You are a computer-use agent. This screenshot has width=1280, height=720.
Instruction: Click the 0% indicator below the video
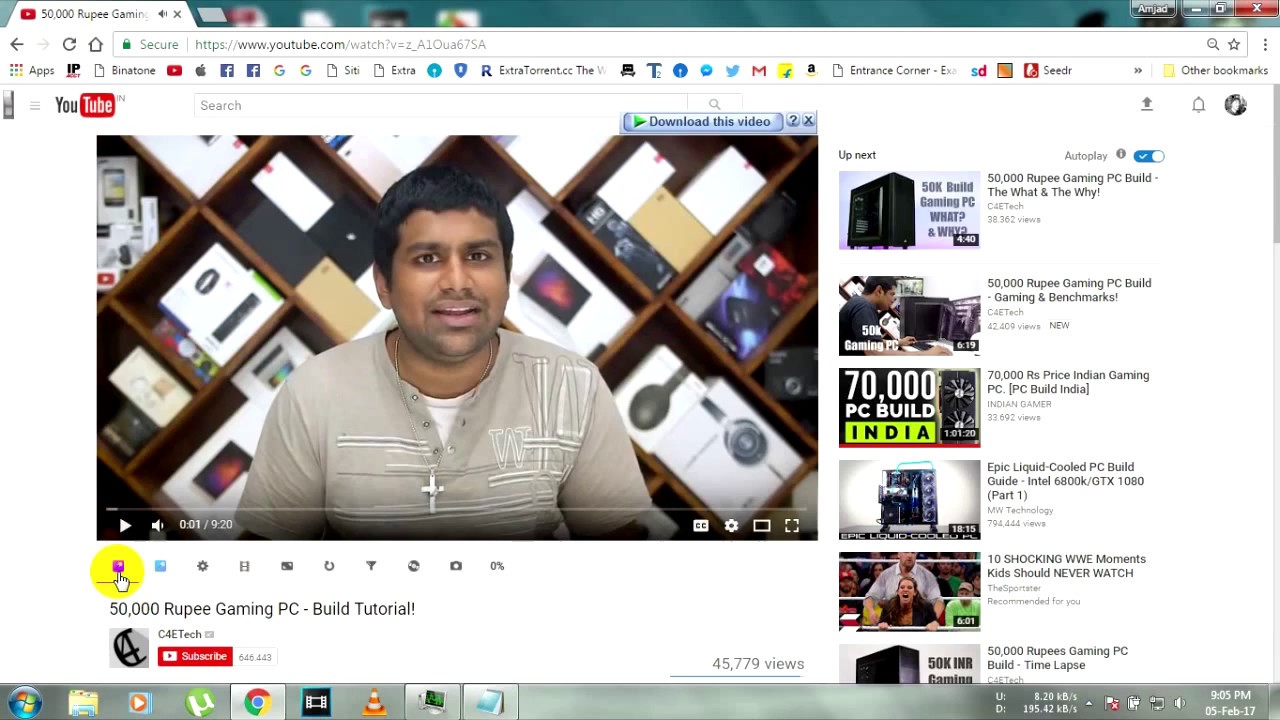click(x=497, y=566)
